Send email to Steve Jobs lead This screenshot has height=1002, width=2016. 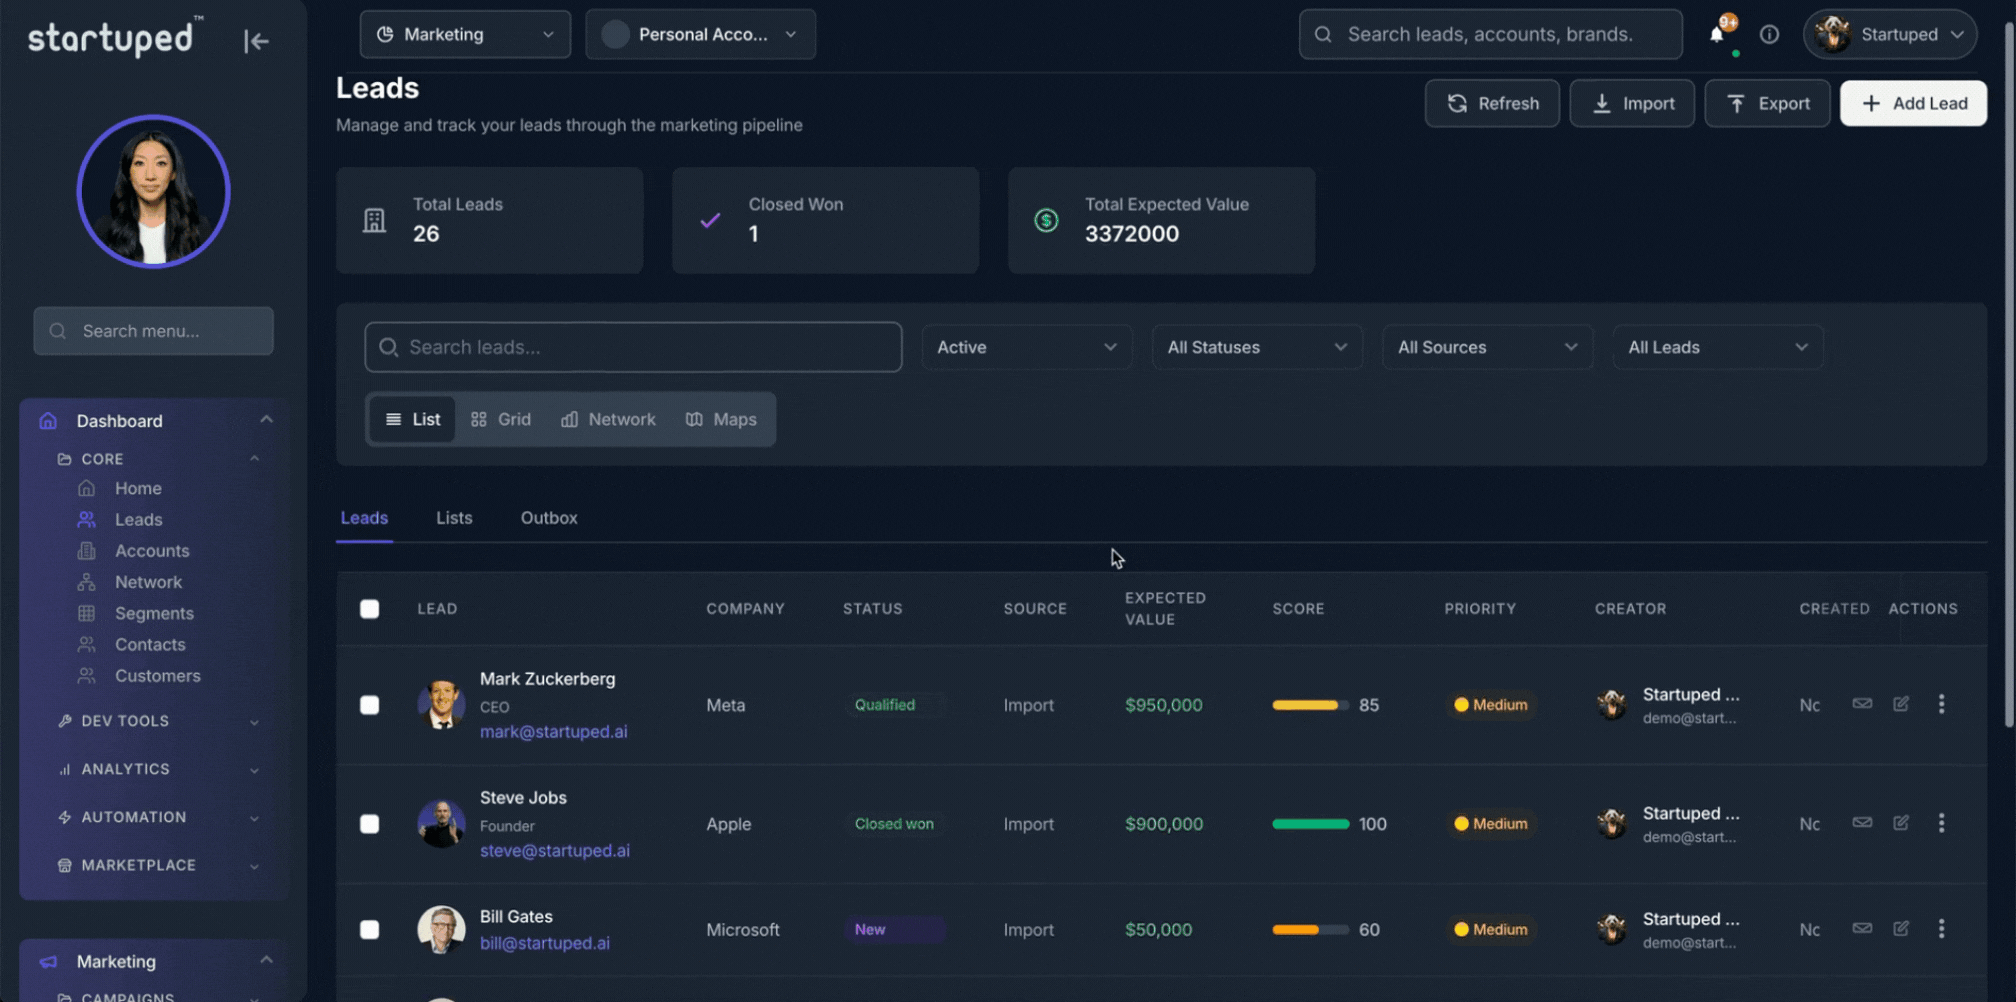click(1862, 823)
